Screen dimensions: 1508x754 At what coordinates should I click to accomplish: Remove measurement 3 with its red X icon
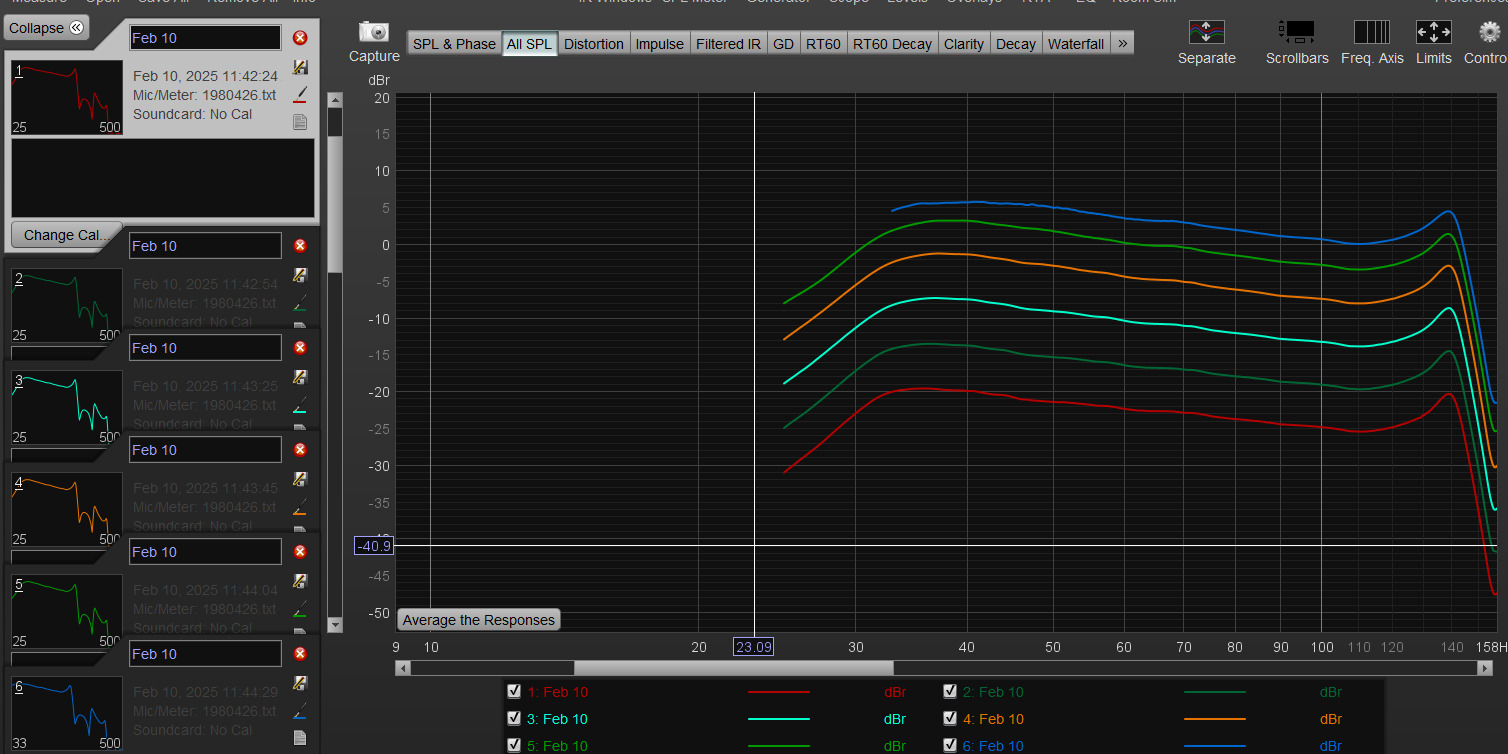point(300,348)
